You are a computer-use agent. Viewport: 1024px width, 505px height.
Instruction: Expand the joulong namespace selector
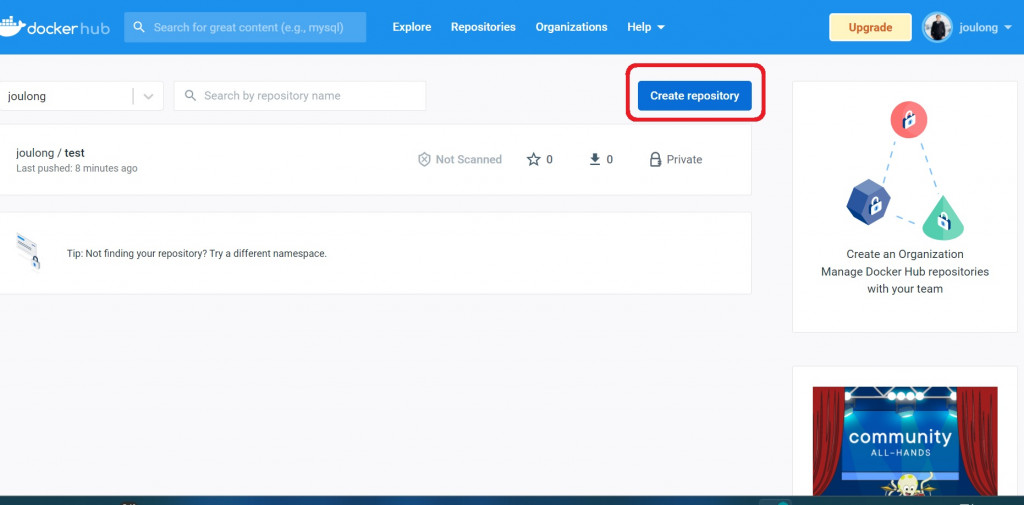click(148, 96)
